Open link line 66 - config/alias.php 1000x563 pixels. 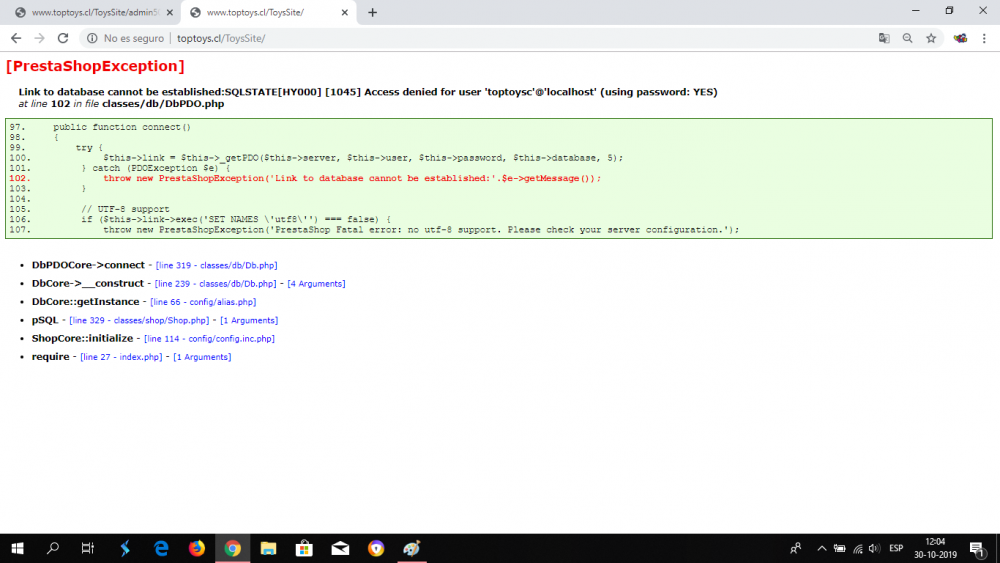(203, 302)
